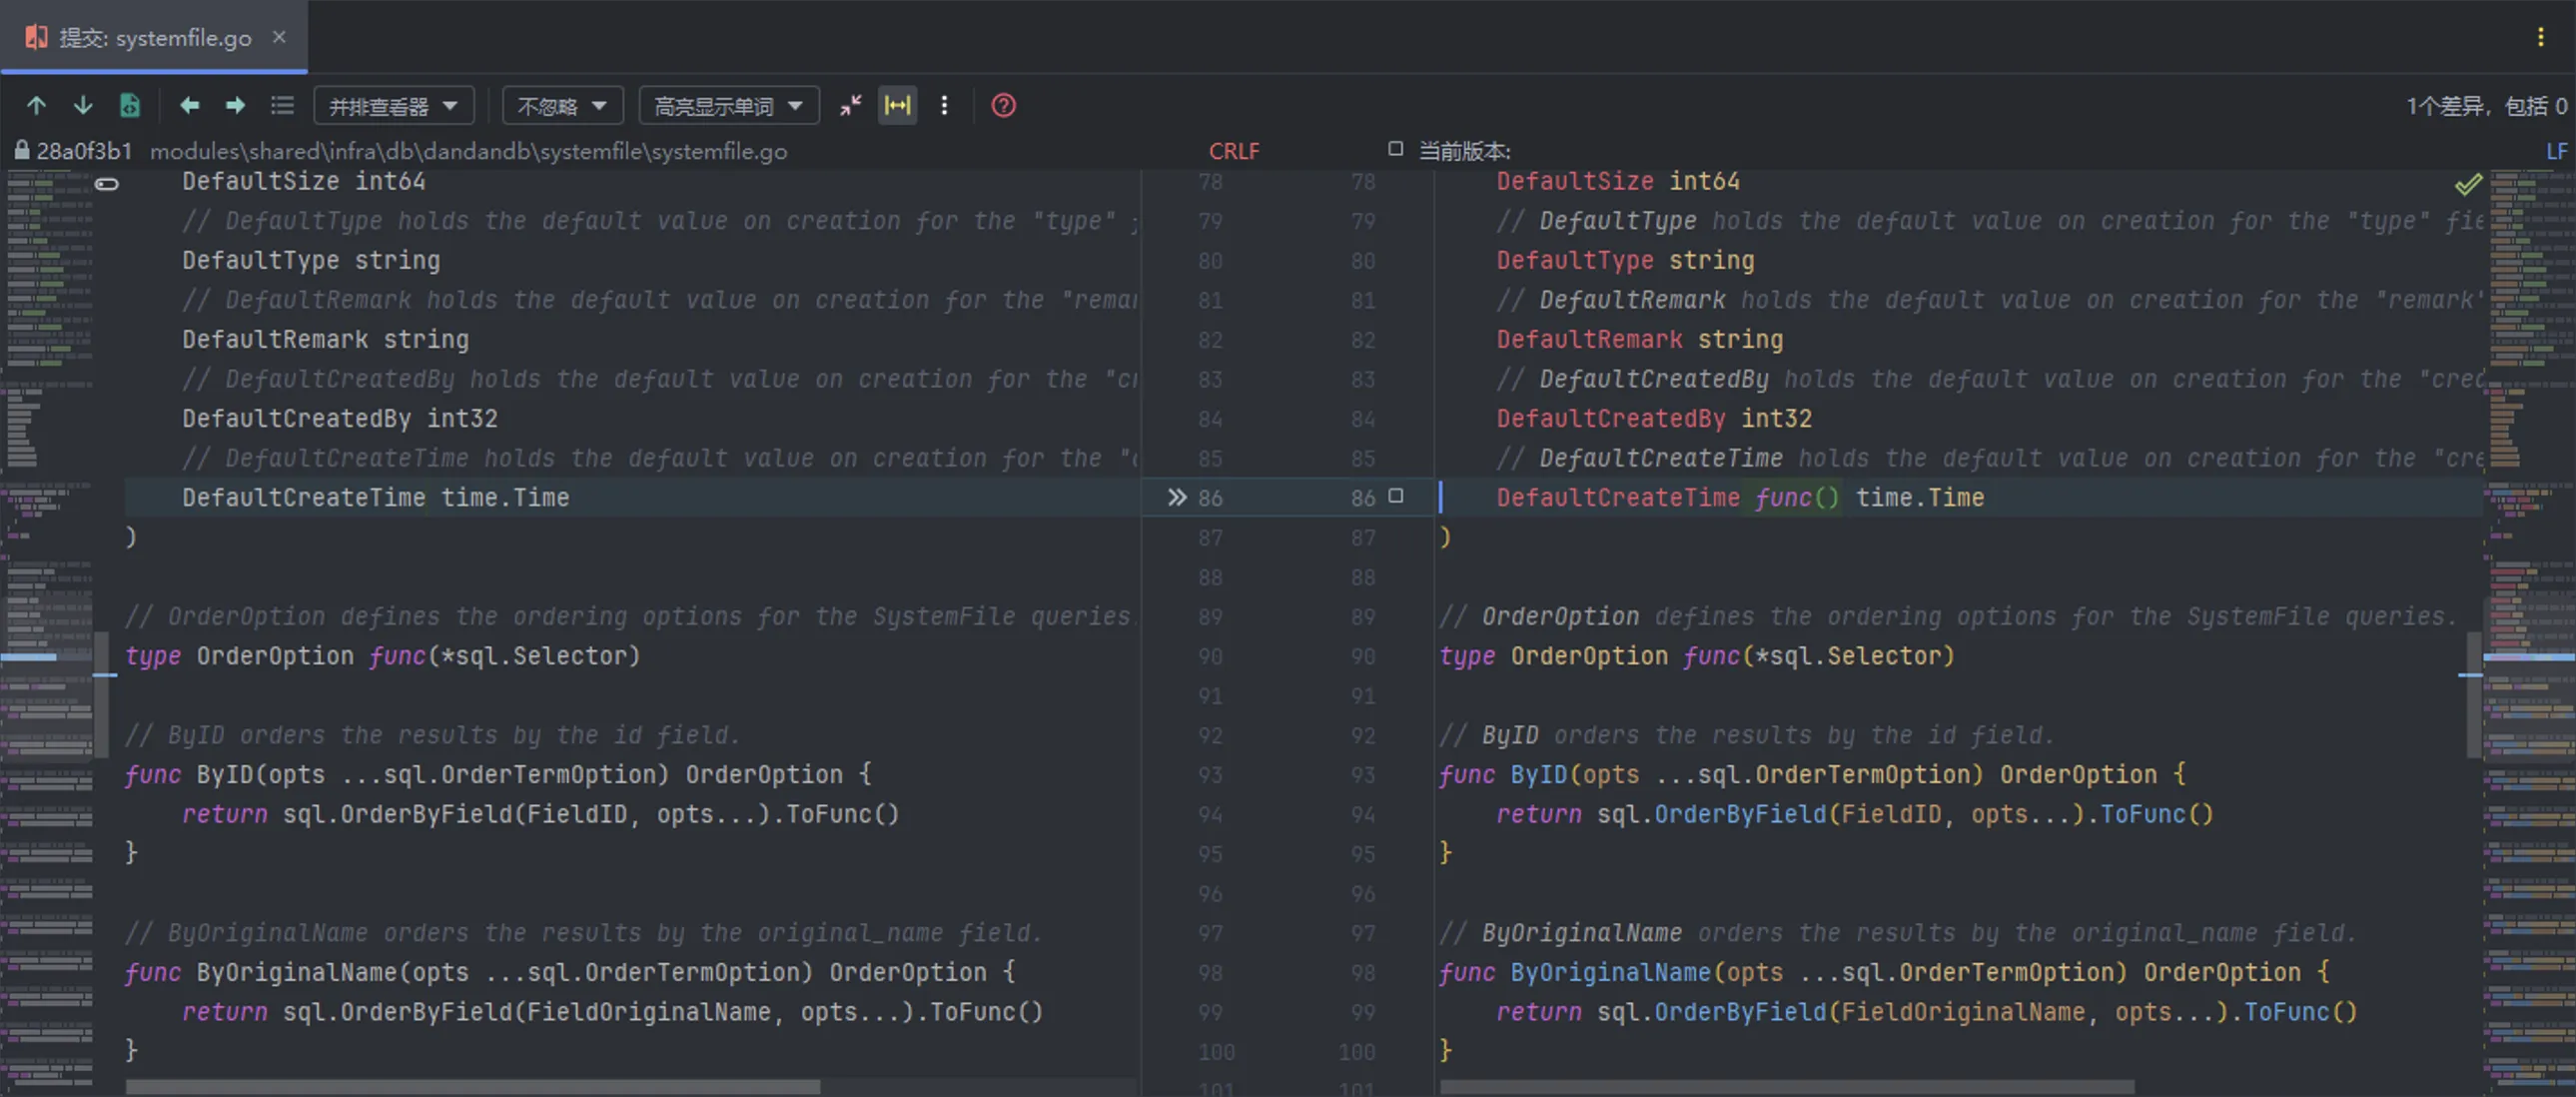Apply change with double chevron on line 86

pos(1177,497)
